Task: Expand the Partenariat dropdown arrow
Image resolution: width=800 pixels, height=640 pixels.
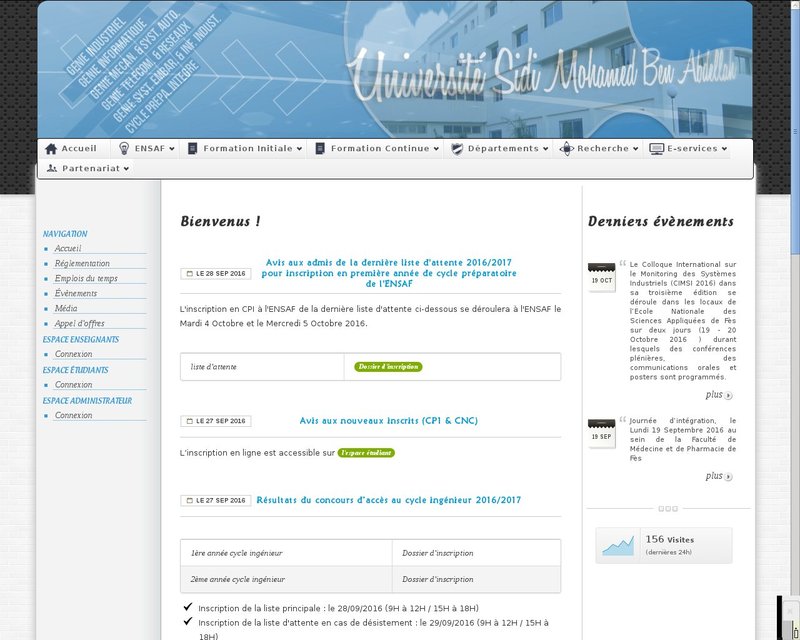Action: coord(126,168)
